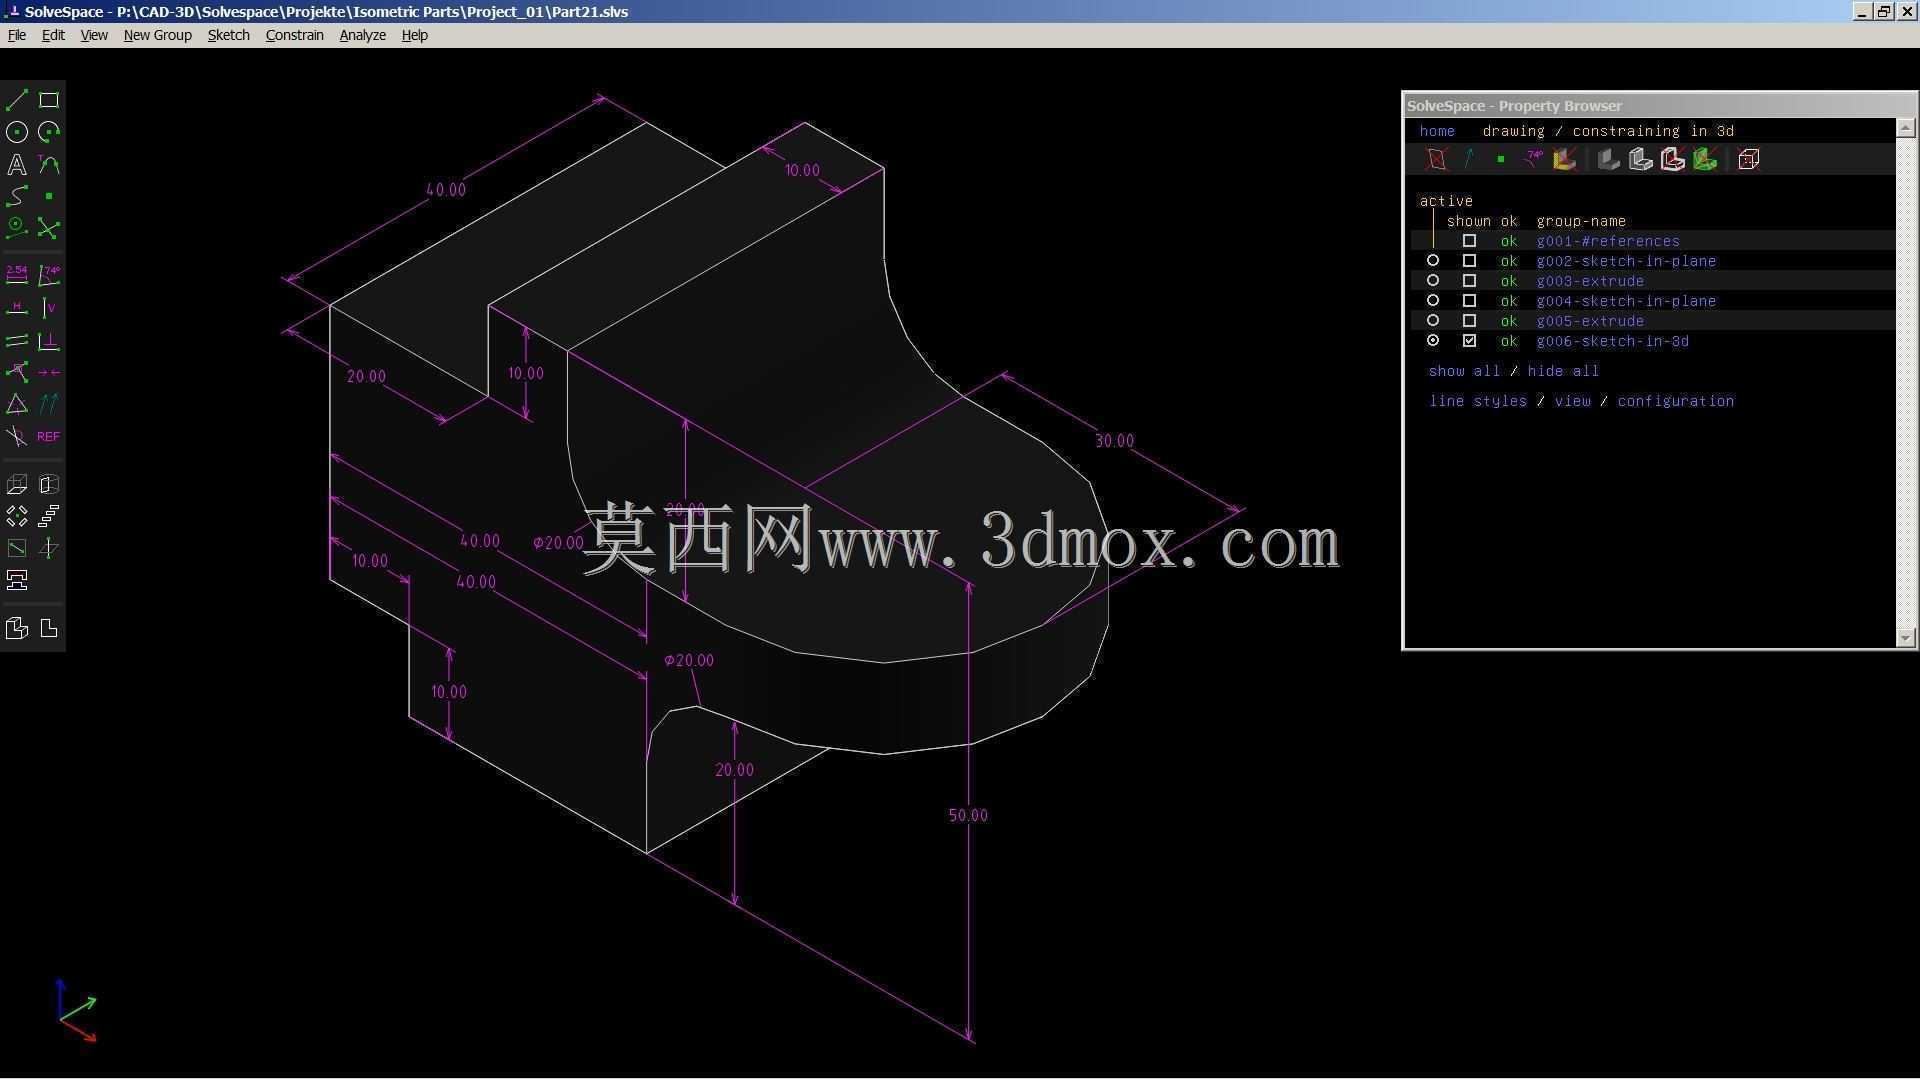This screenshot has height=1080, width=1920.
Task: Select the arc of a circle tool
Action: click(49, 132)
